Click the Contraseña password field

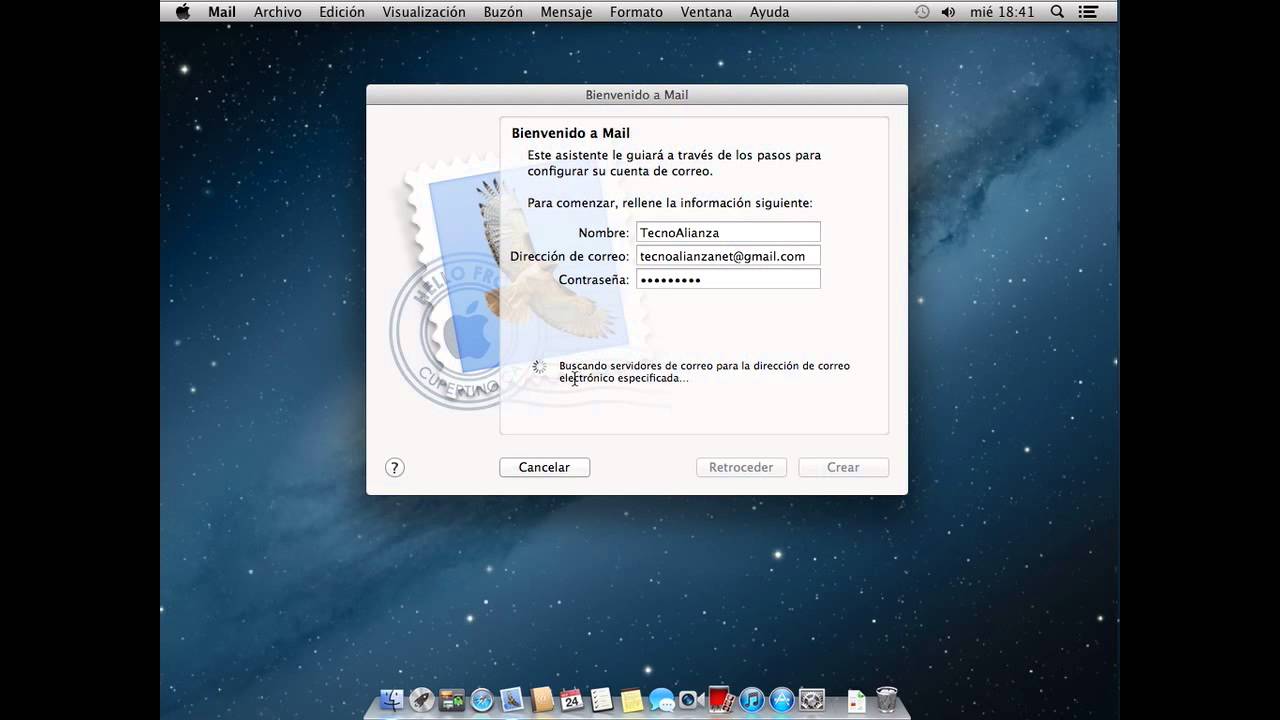point(728,279)
